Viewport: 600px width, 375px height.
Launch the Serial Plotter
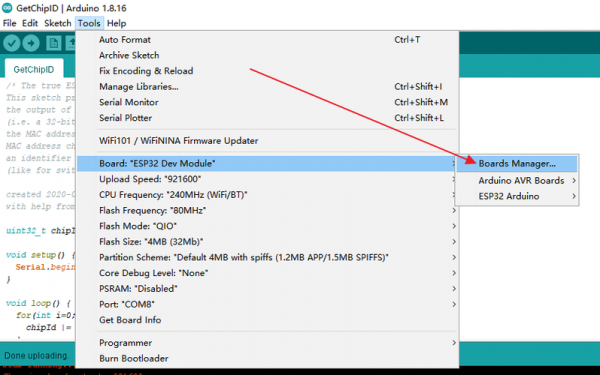pyautogui.click(x=267, y=118)
